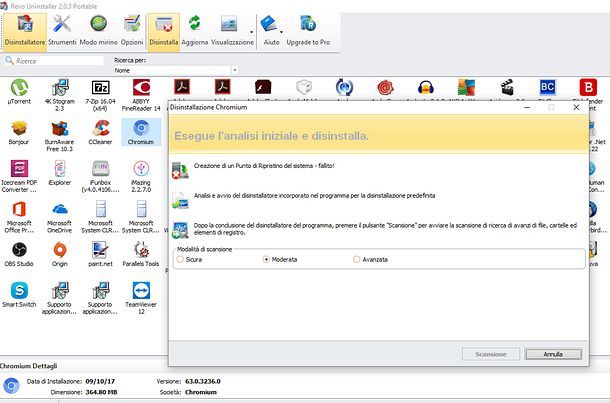Click the leftover scan step icon
The height and width of the screenshot is (403, 610).
pyautogui.click(x=181, y=230)
